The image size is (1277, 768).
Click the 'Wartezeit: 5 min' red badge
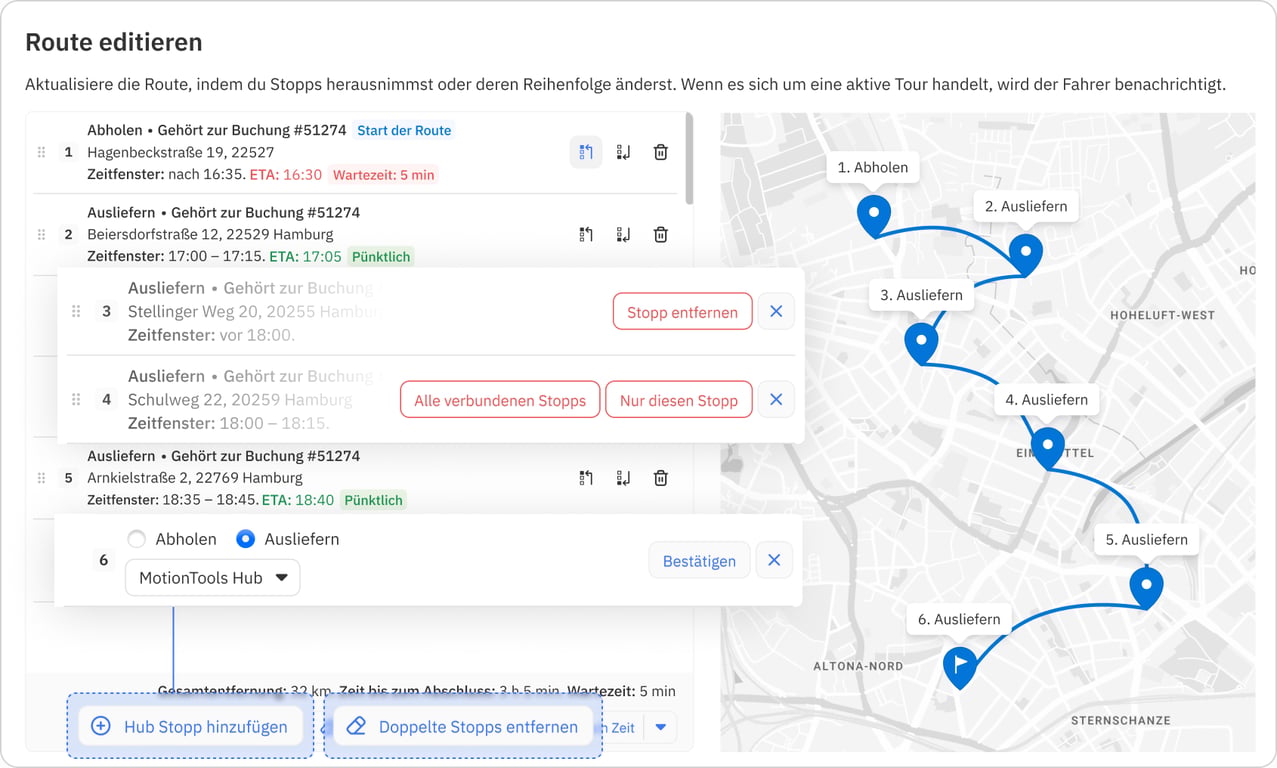pos(384,174)
